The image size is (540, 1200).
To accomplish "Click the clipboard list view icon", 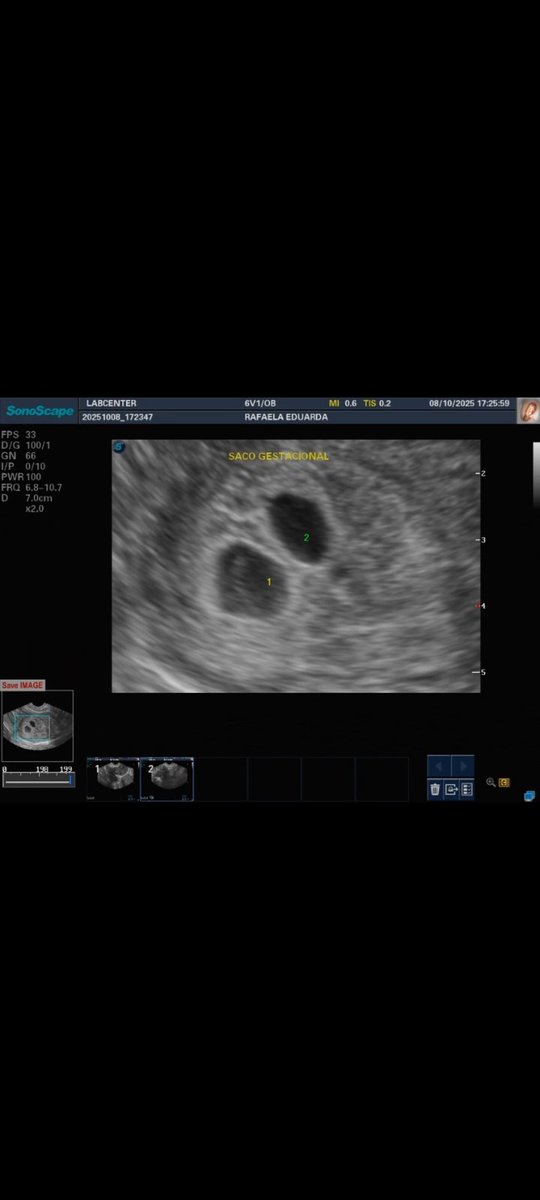I will coord(467,789).
